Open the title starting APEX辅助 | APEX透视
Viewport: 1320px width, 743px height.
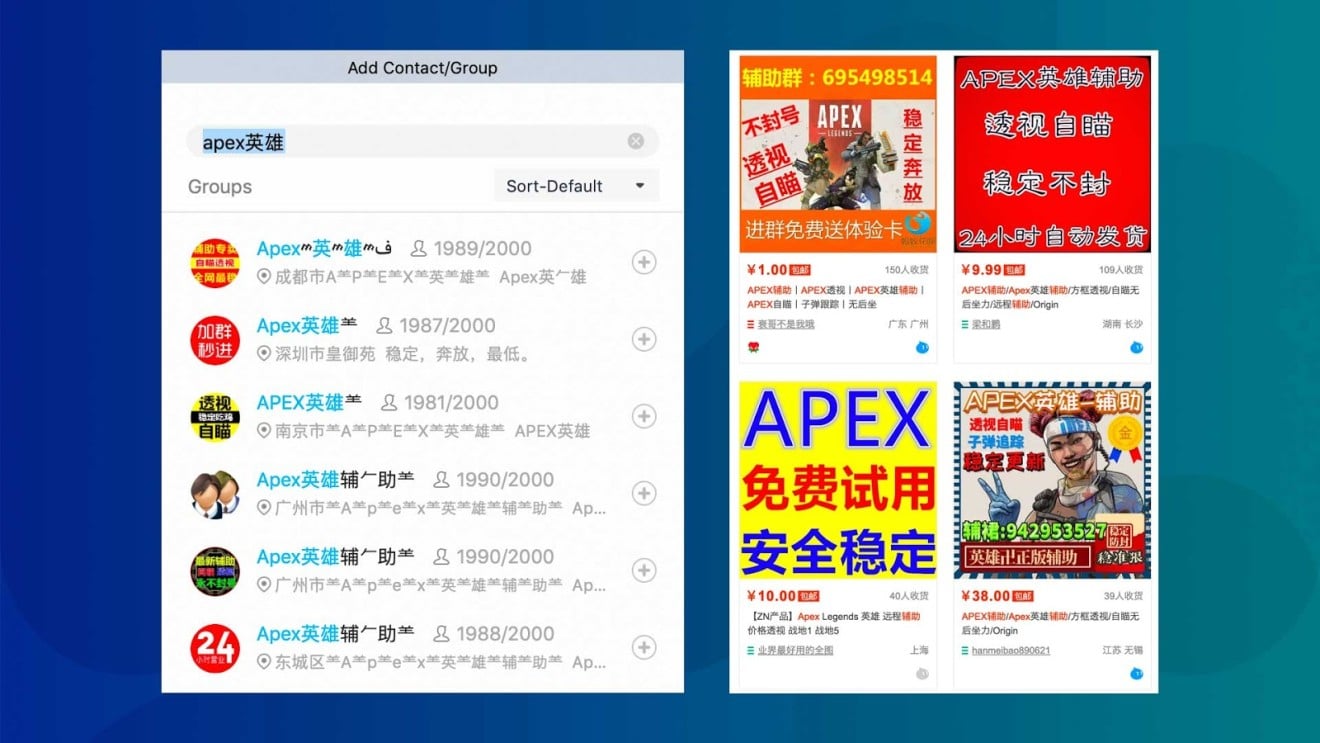pyautogui.click(x=834, y=297)
